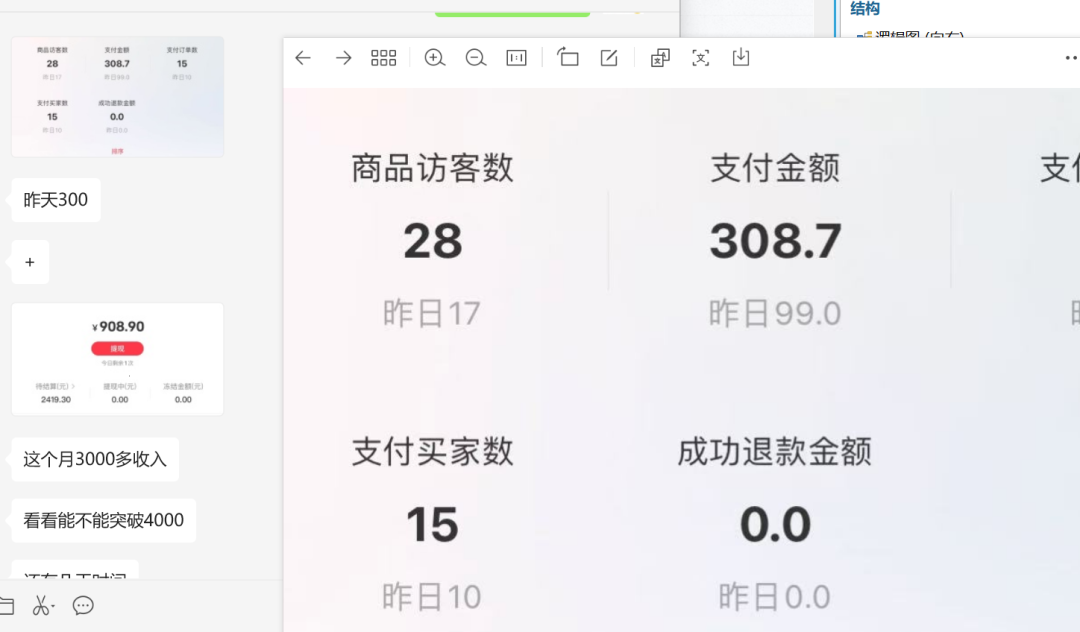Select the '+' chat message
Viewport: 1080px width, 632px height.
[30, 262]
